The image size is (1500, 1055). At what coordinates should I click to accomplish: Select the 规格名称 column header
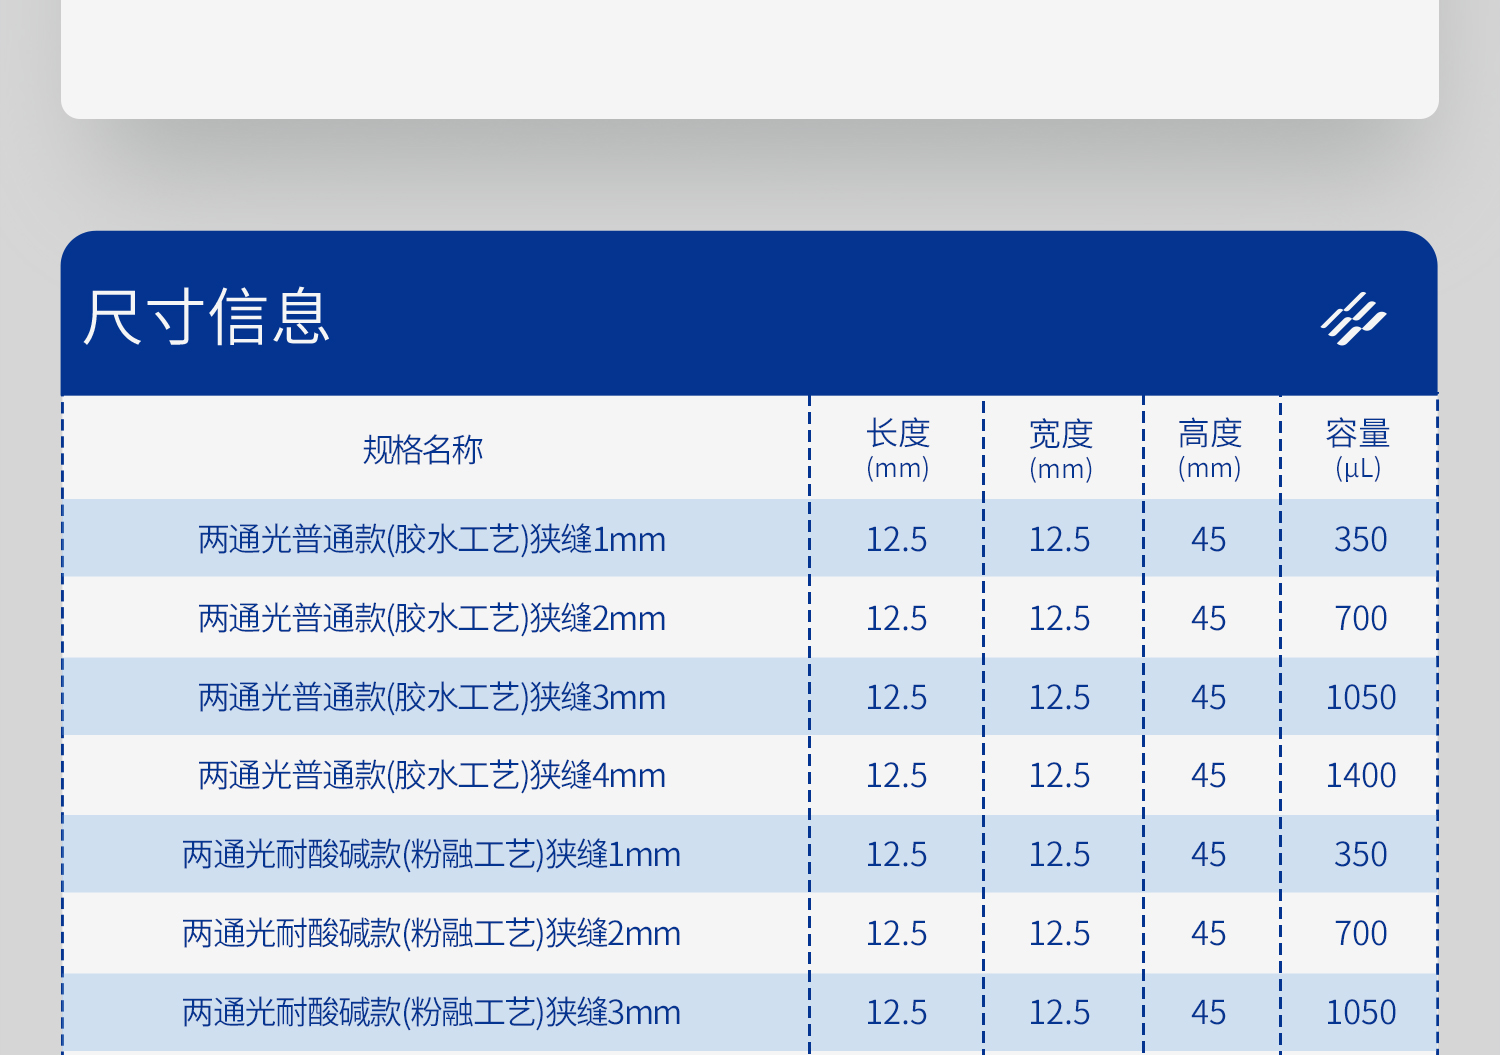[422, 450]
